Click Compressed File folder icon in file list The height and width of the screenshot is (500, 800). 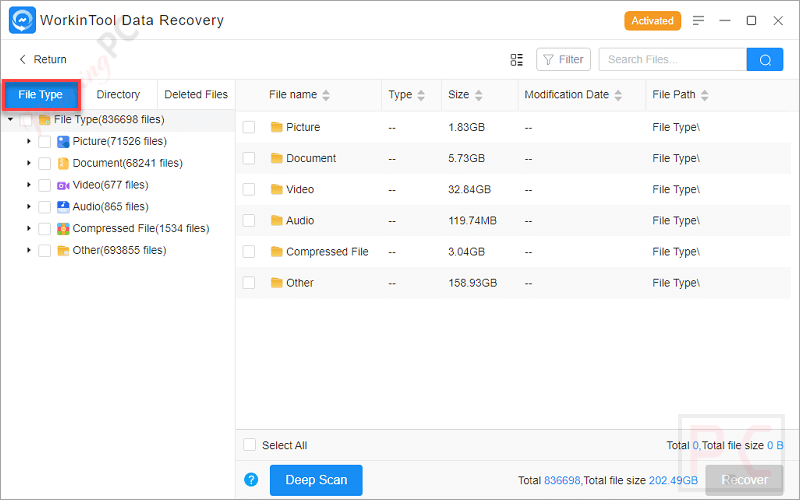(277, 252)
